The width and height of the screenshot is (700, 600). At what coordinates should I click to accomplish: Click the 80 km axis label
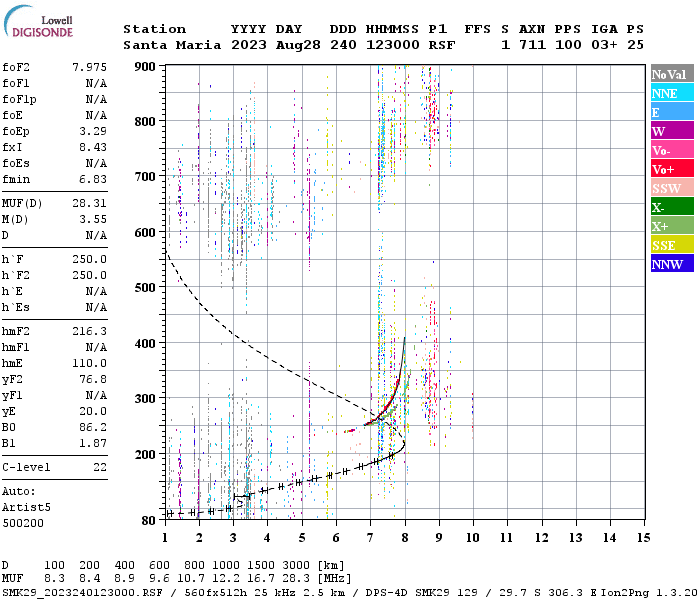[x=149, y=521]
